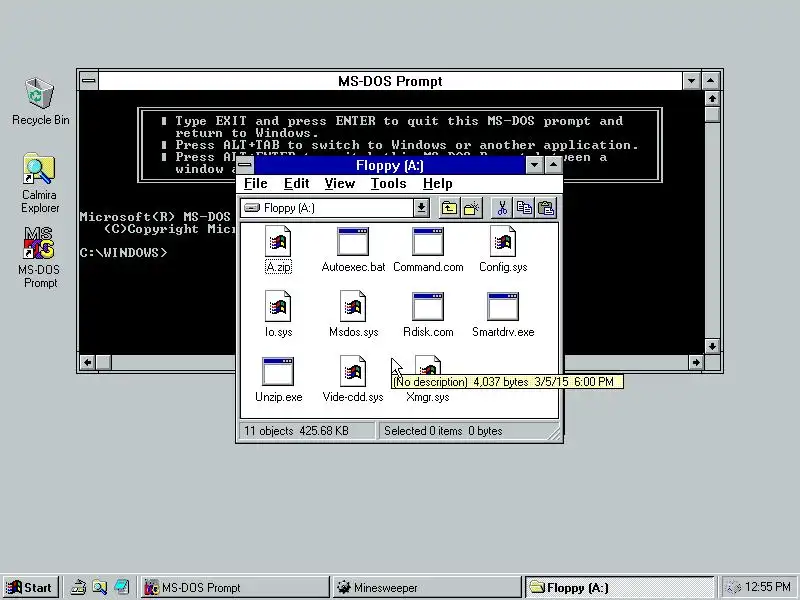Click MS-DOS Prompt vertical scrollbar up arrow

point(712,98)
